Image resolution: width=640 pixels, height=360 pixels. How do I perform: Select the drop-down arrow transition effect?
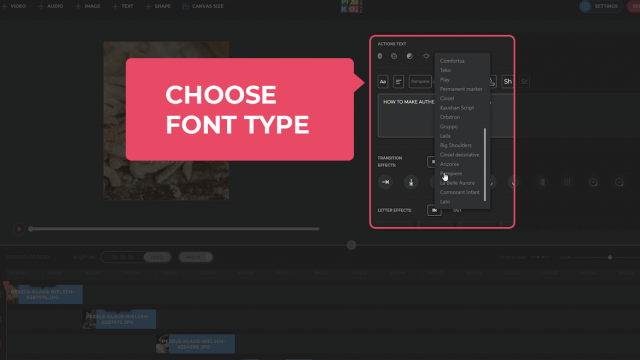(411, 182)
